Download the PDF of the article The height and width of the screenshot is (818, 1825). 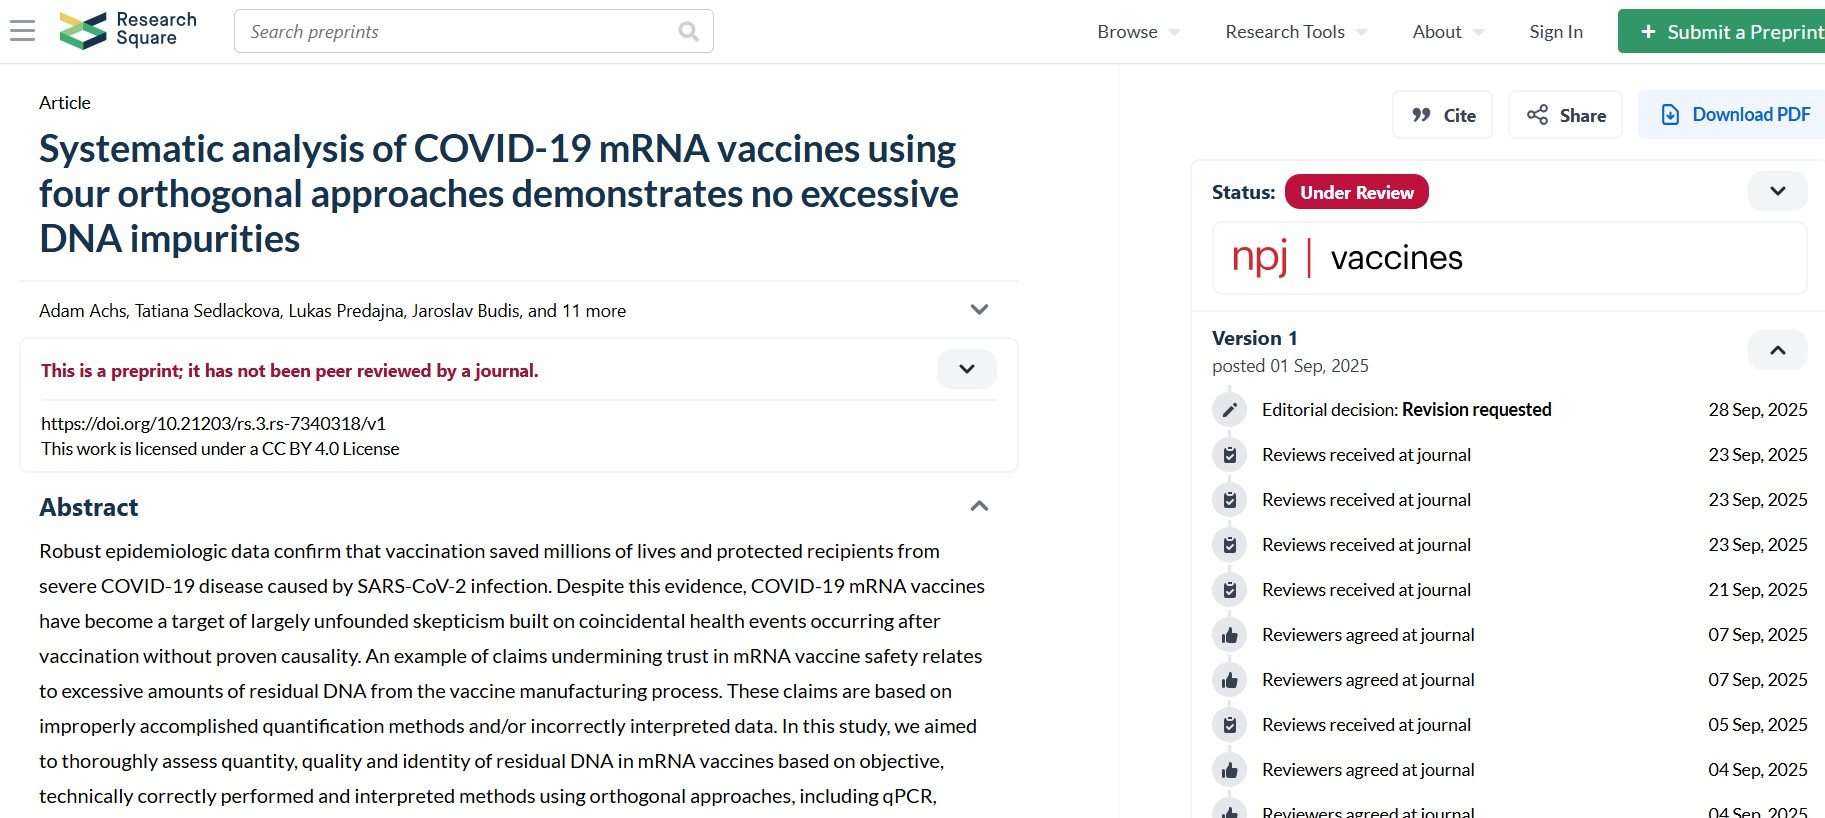coord(1735,115)
